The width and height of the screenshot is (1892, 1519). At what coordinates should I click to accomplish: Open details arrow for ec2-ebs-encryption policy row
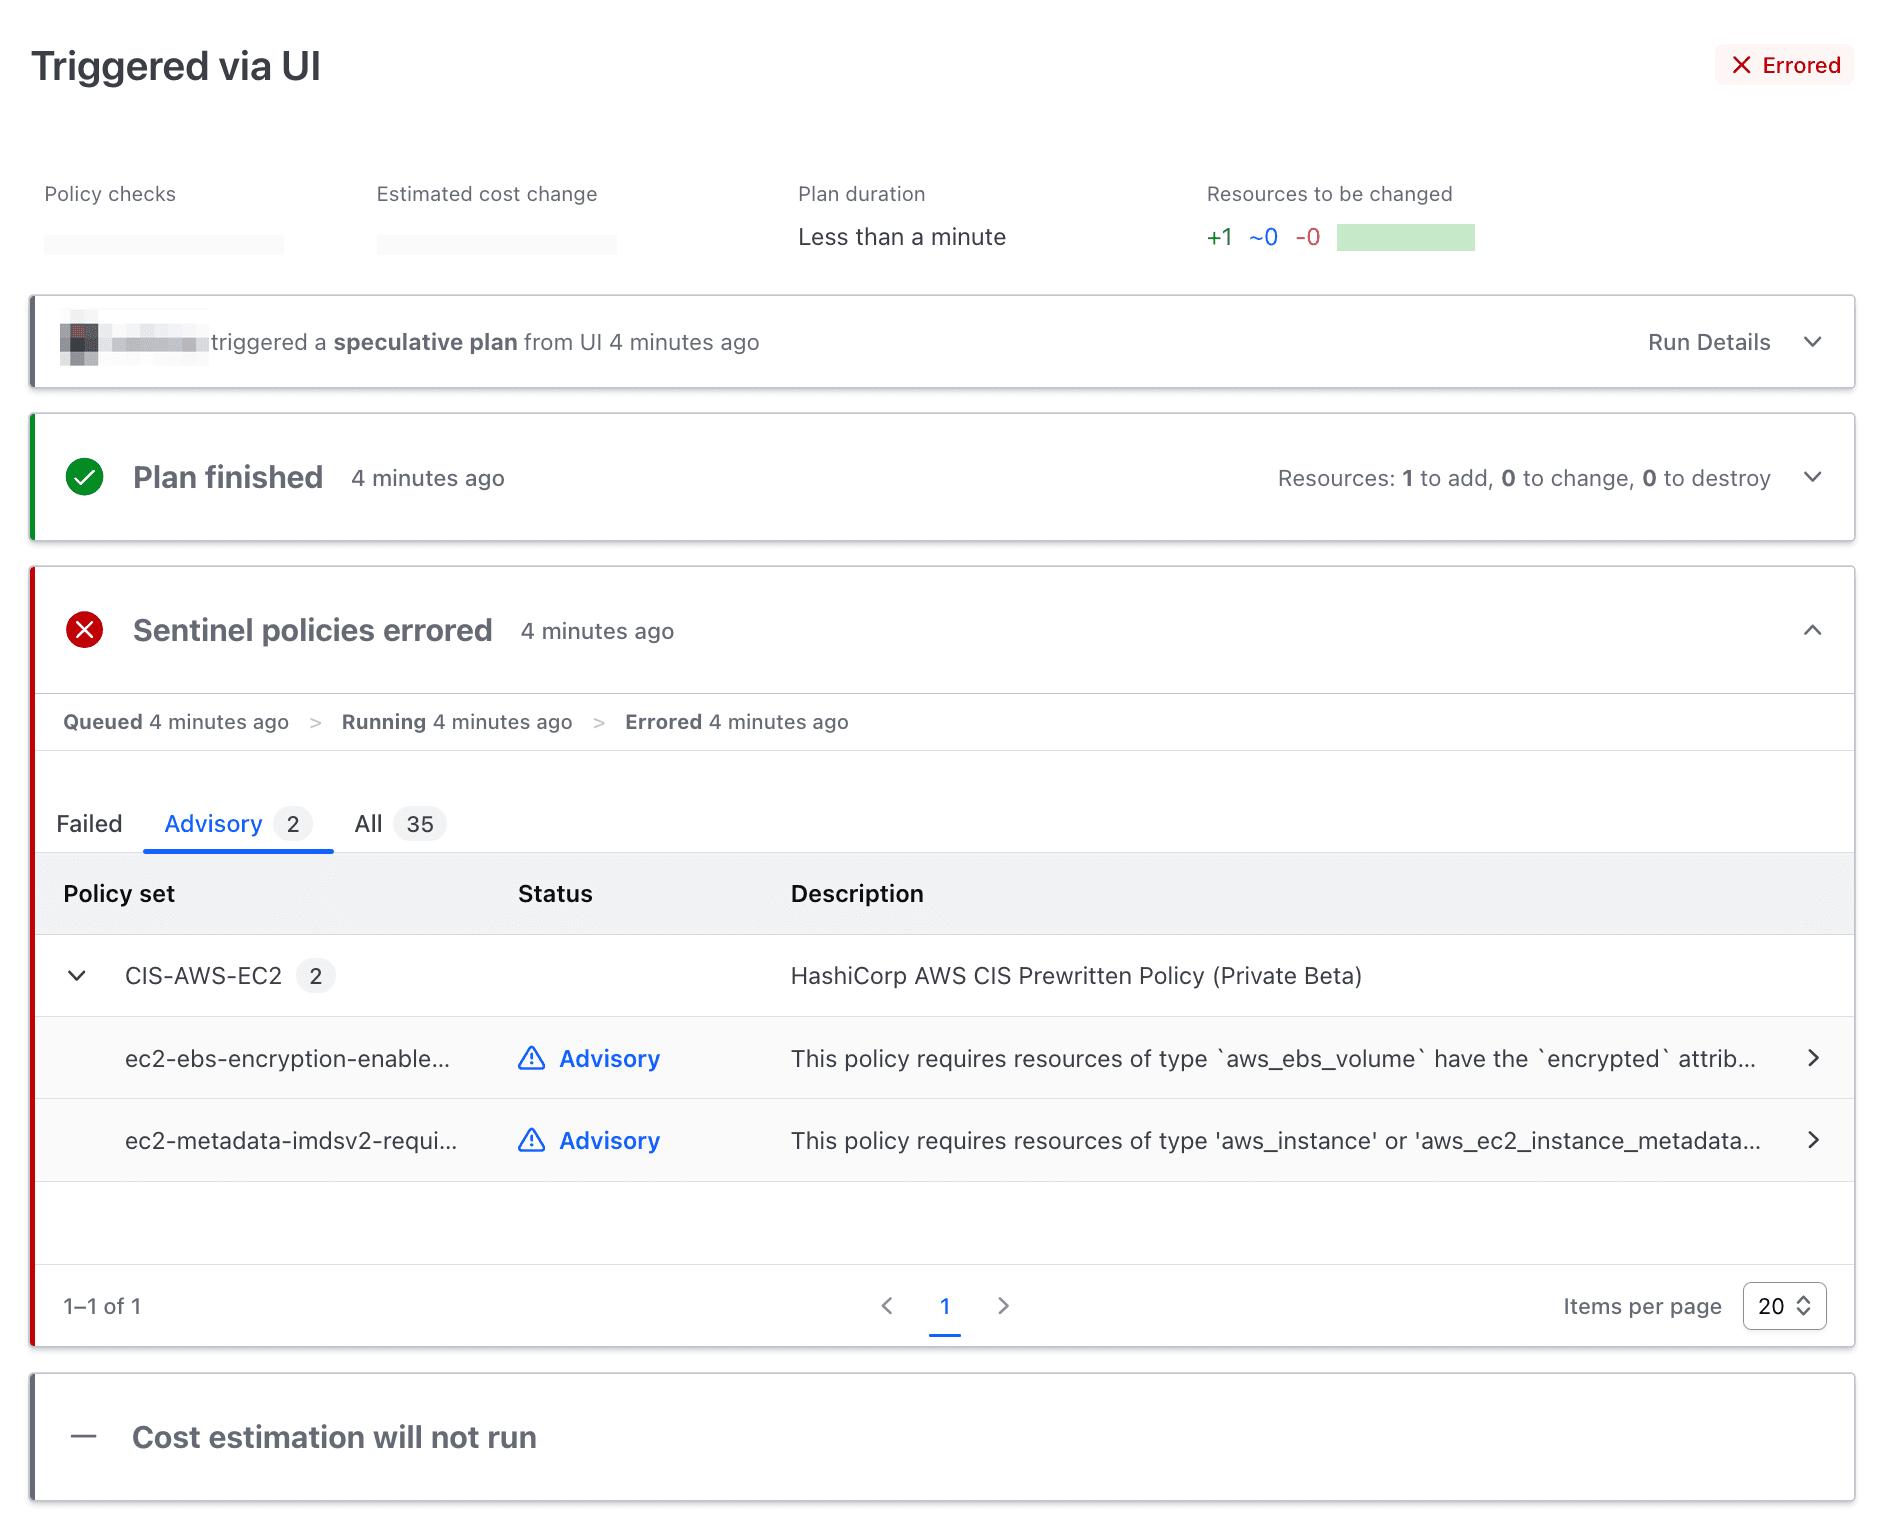pyautogui.click(x=1814, y=1057)
